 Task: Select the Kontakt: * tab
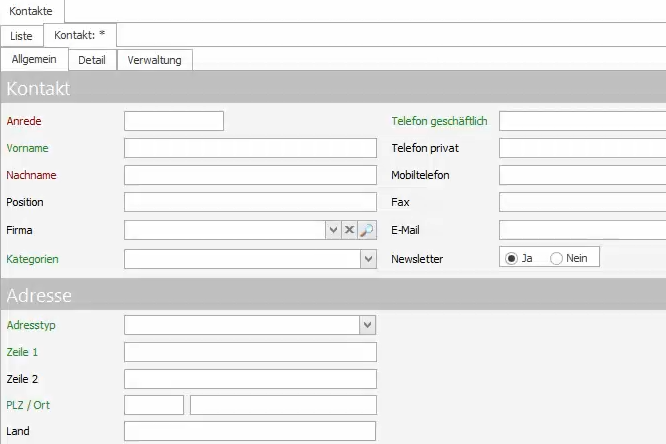[79, 35]
